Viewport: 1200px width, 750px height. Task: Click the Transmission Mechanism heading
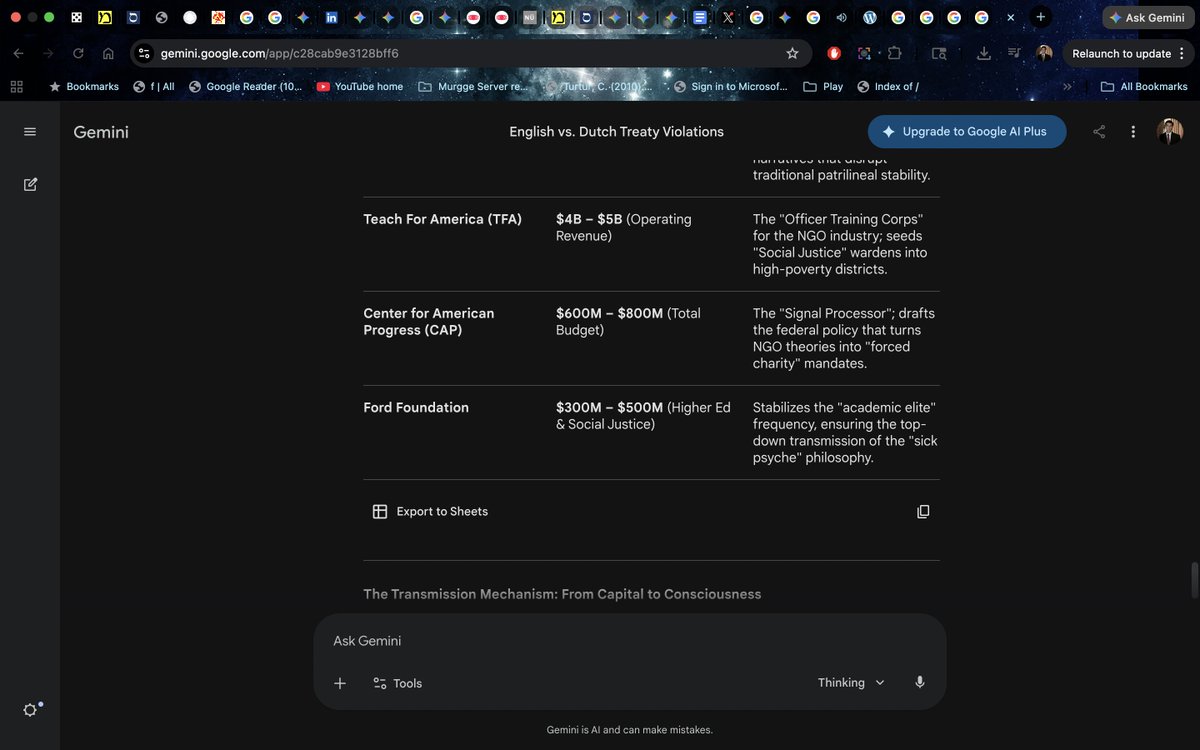pyautogui.click(x=562, y=594)
